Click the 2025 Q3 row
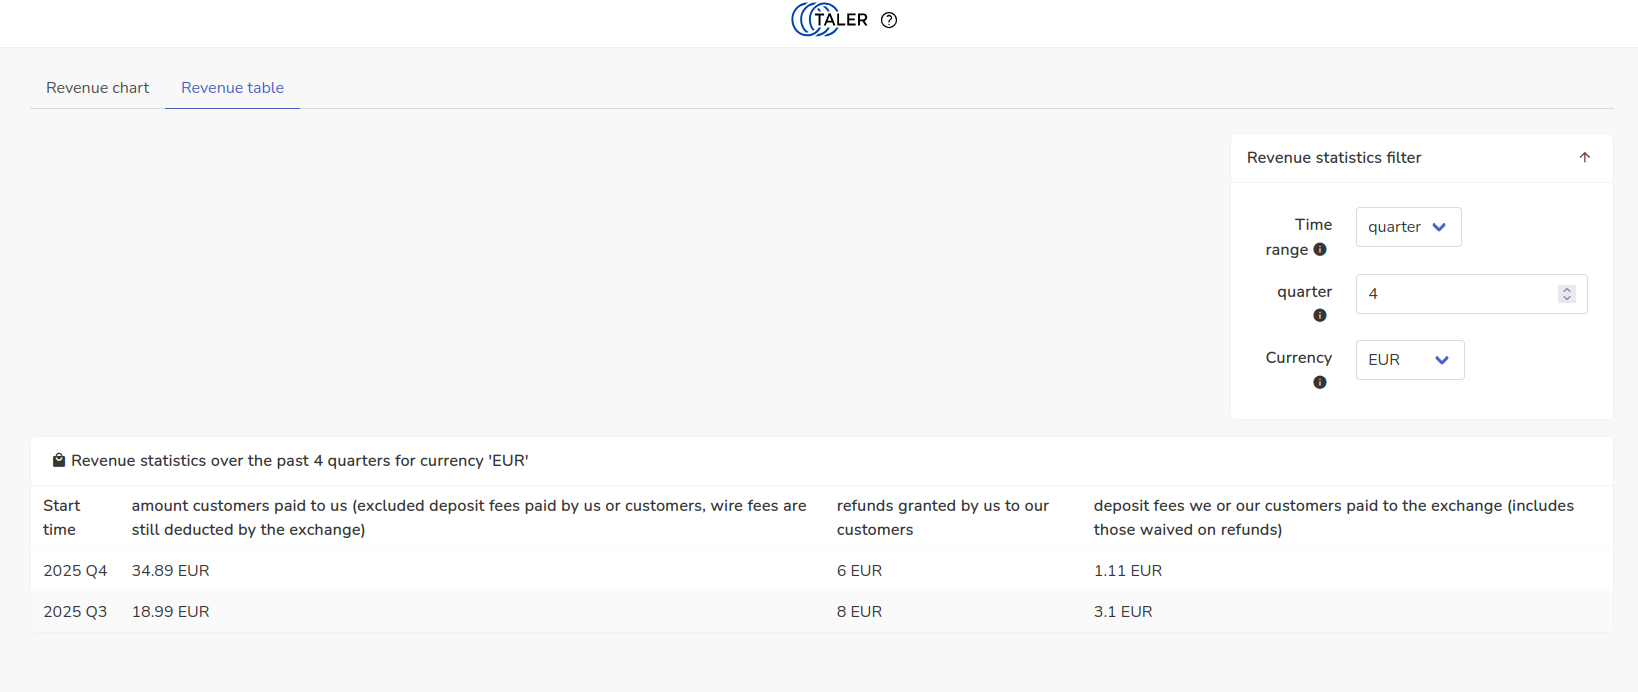The image size is (1638, 692). [75, 612]
